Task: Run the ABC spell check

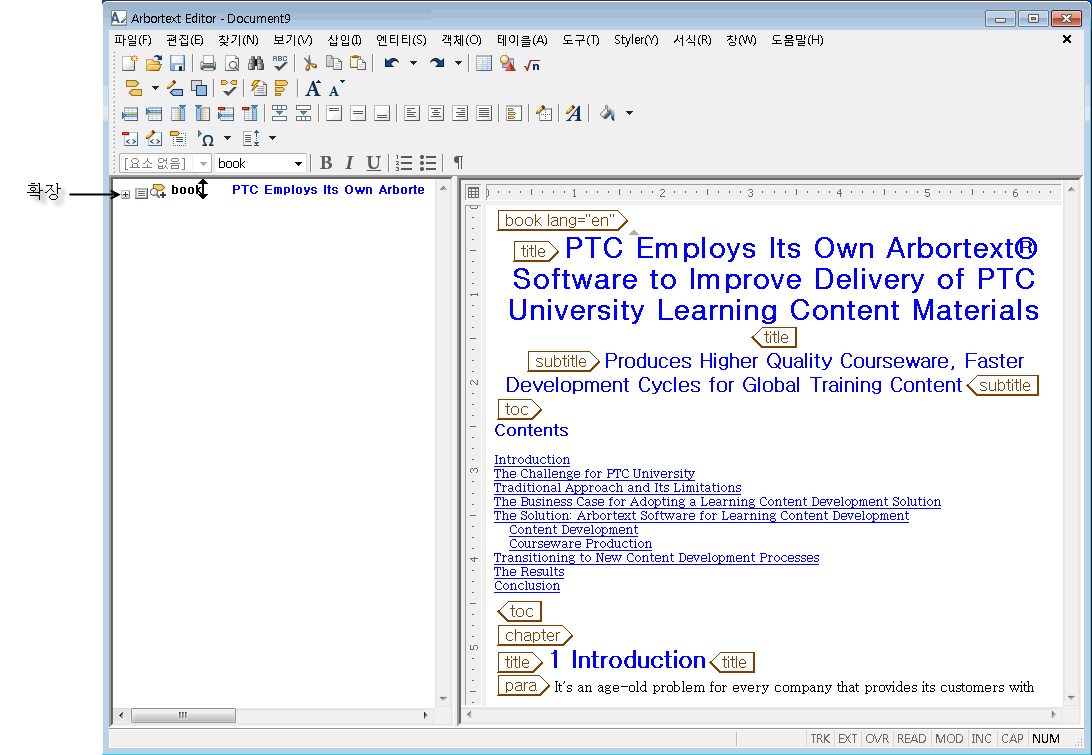Action: pos(280,64)
